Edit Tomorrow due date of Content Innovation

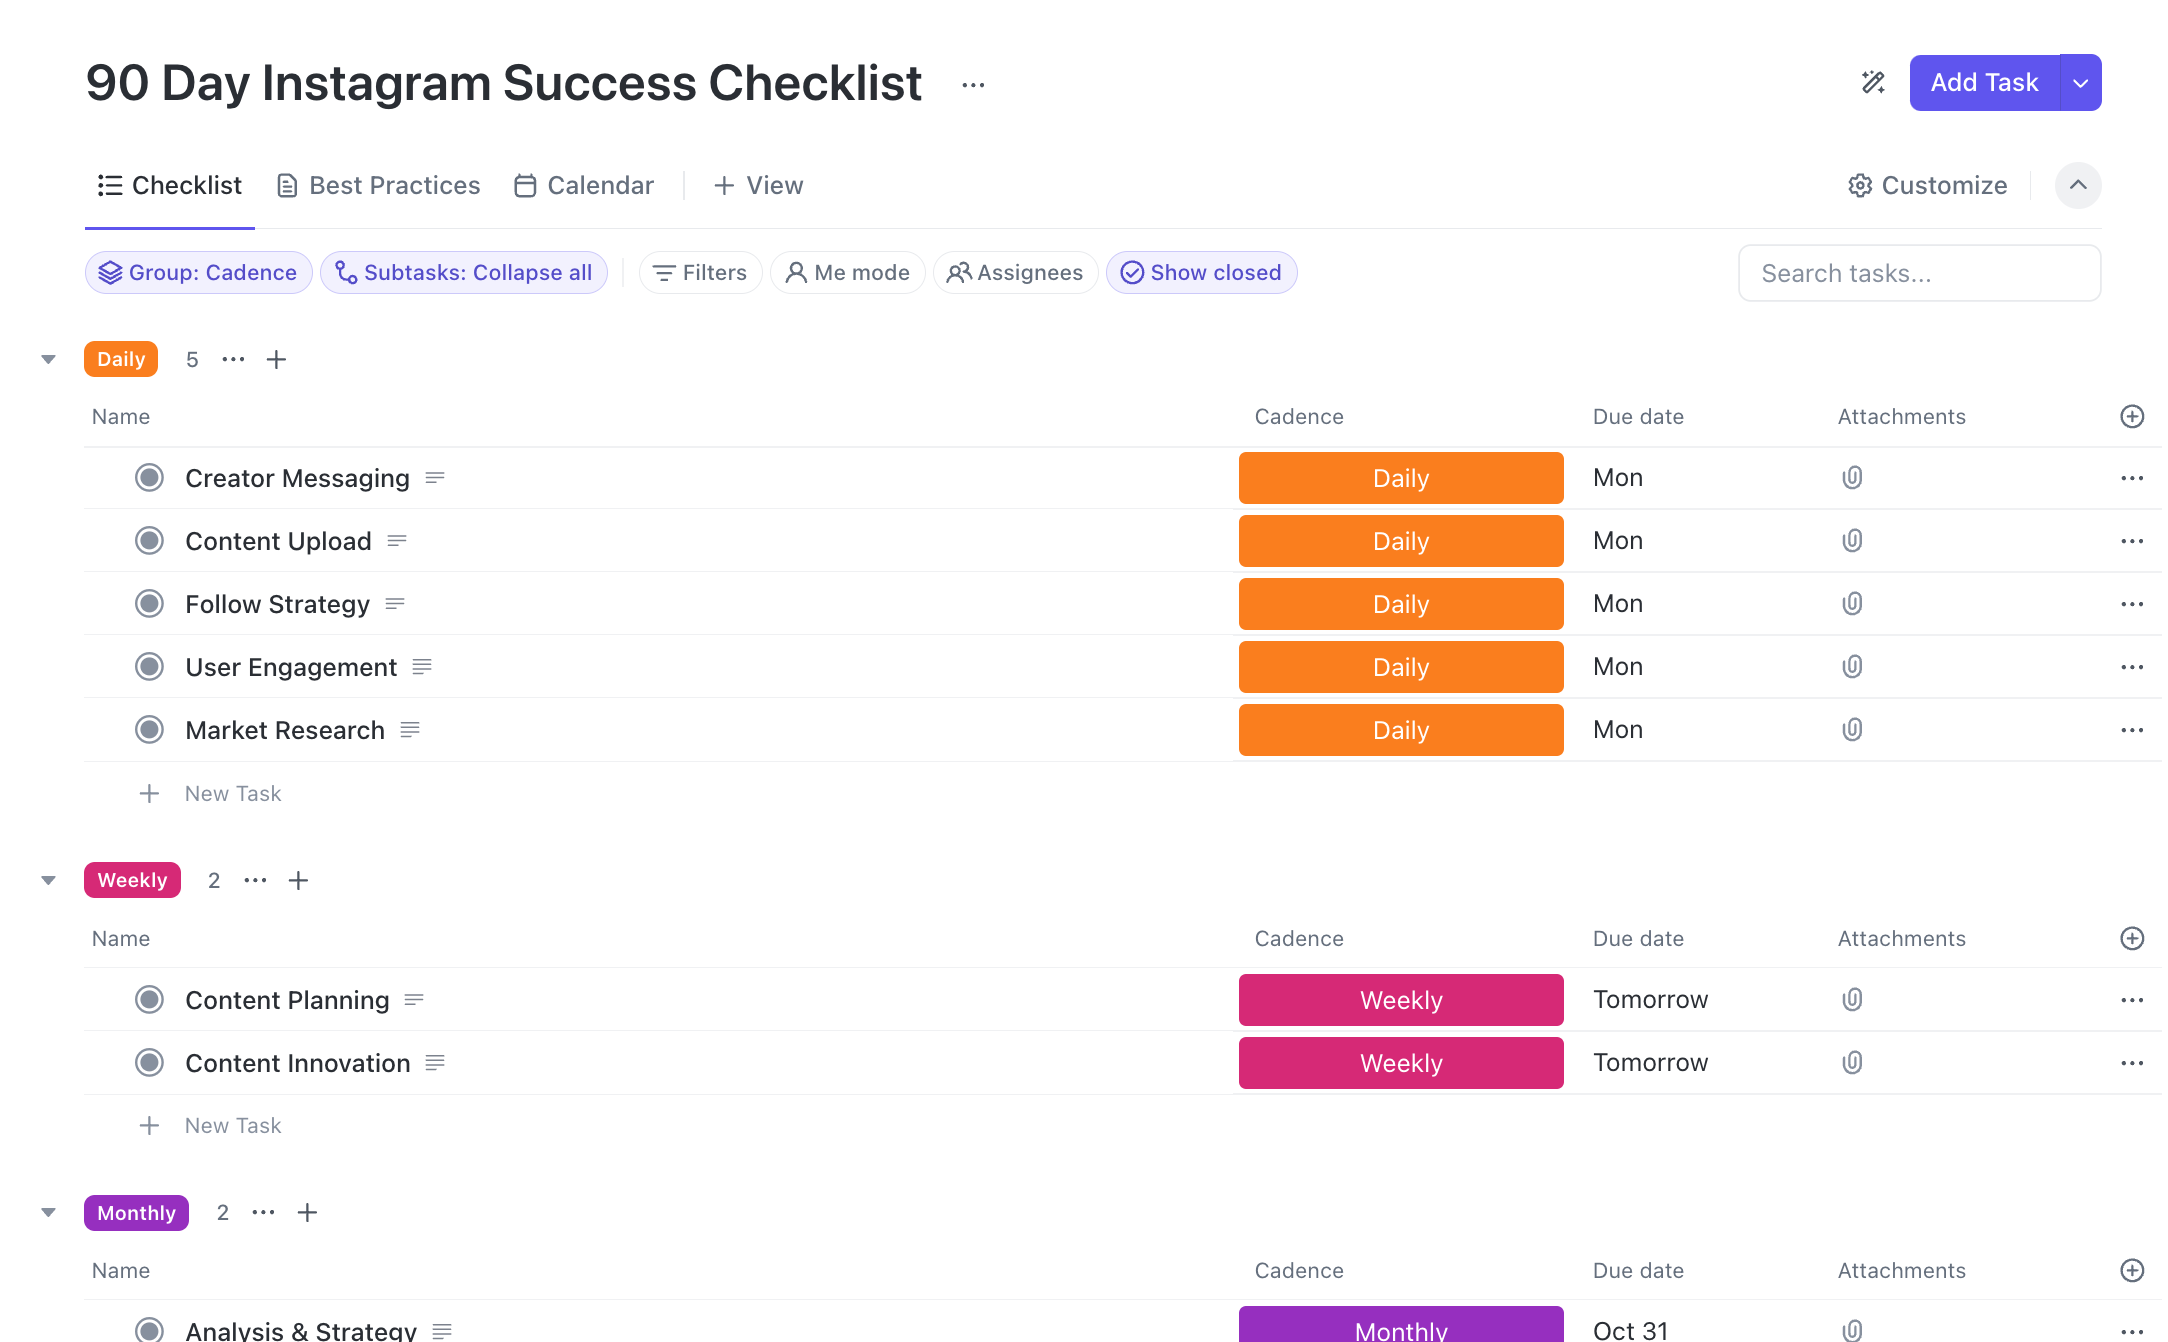(1650, 1063)
